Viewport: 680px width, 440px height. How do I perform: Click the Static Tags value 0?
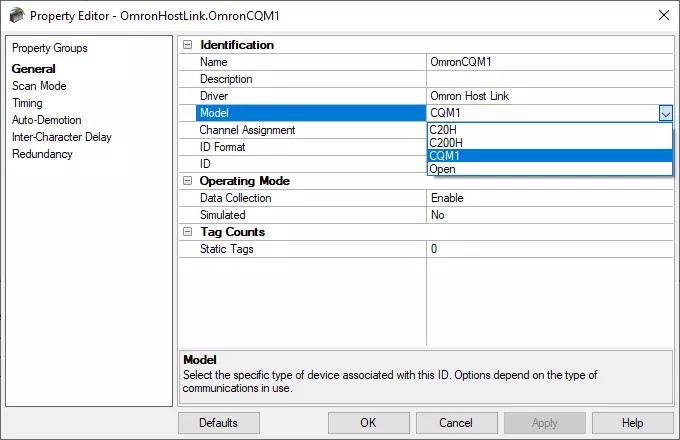click(x=549, y=249)
